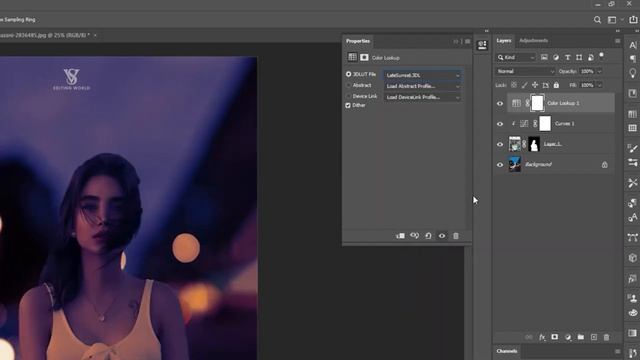
Task: Filter layers by adjustment layer icon
Action: (x=556, y=58)
